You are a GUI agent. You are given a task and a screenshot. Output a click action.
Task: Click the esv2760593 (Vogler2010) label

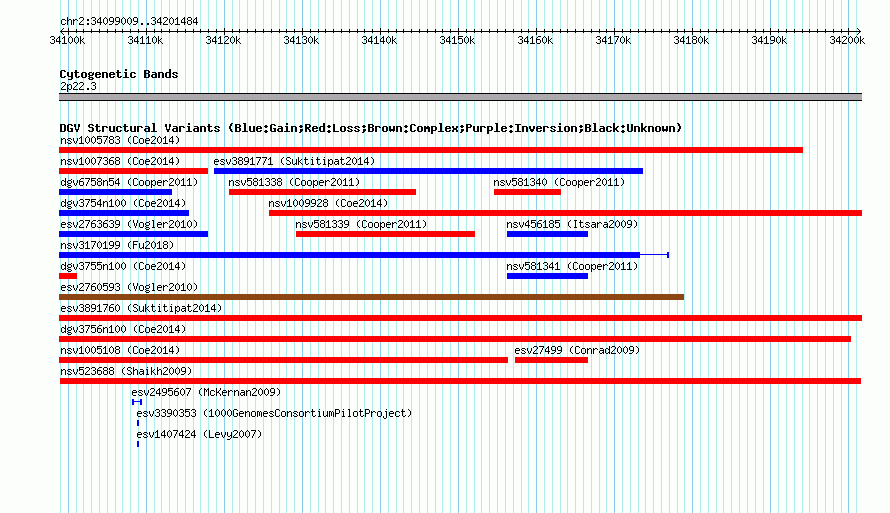(x=129, y=287)
